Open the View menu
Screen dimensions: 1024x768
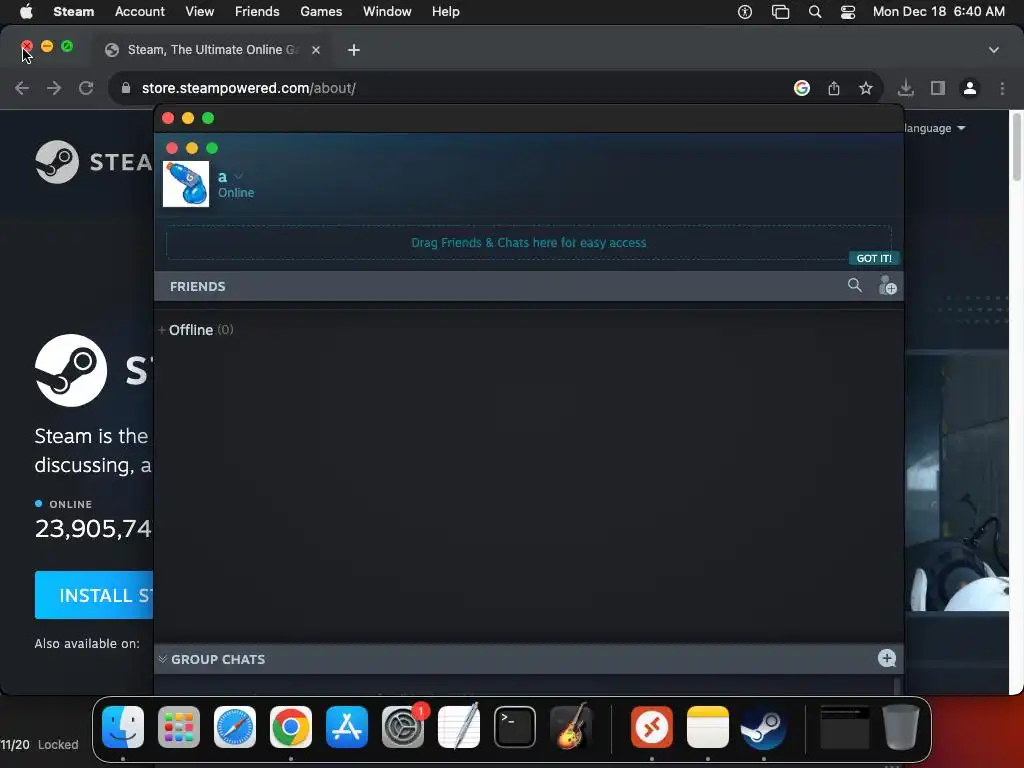(199, 12)
